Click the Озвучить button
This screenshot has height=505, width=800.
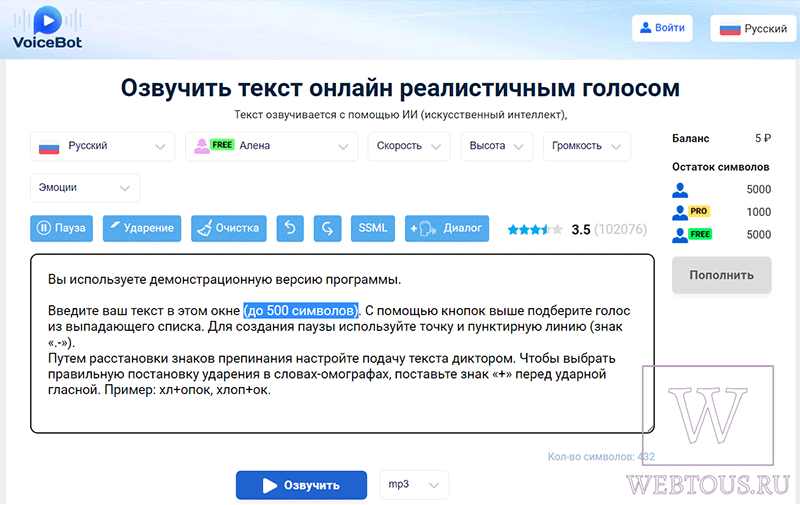301,485
